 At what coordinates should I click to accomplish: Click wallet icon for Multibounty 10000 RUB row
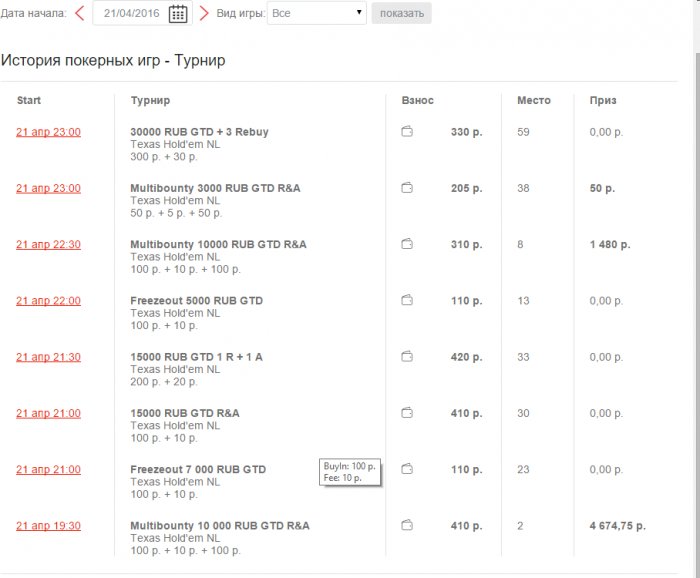407,244
